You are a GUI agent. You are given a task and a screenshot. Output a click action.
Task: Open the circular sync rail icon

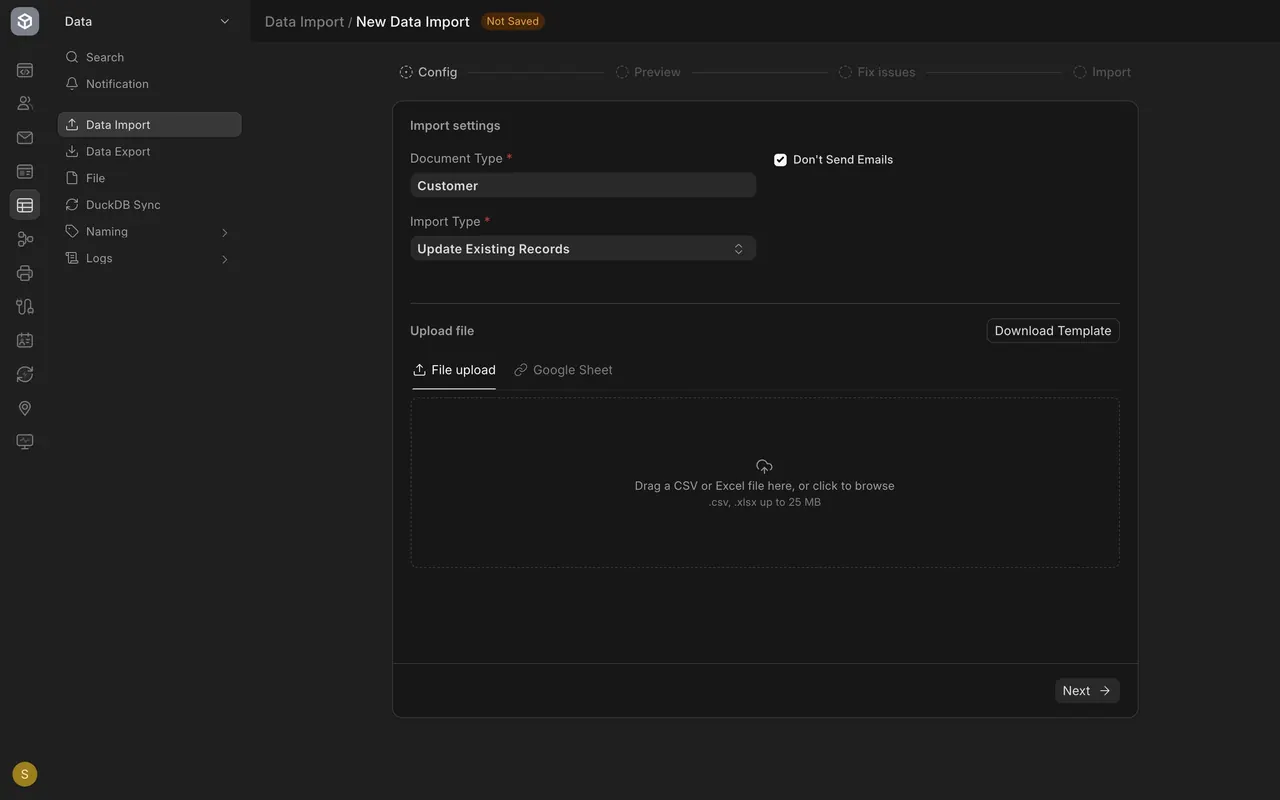pyautogui.click(x=25, y=374)
